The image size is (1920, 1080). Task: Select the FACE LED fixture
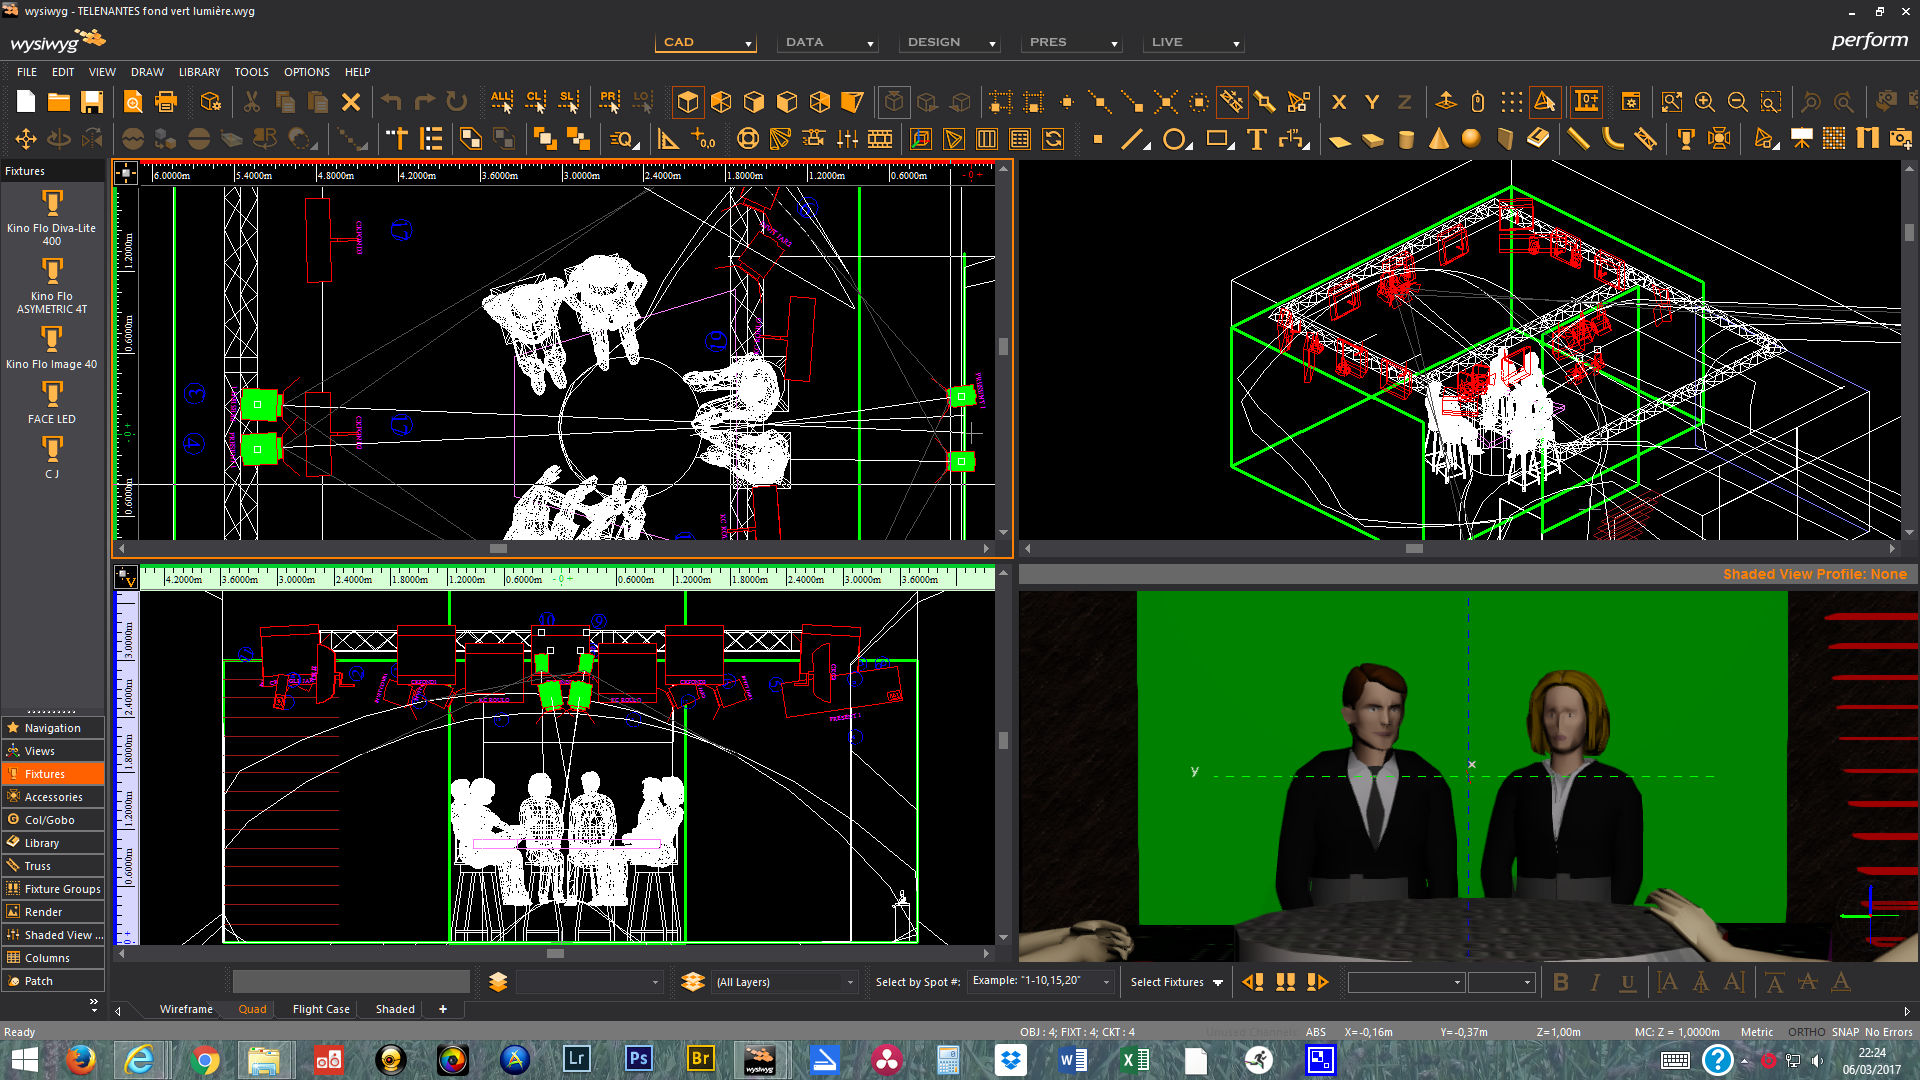(52, 403)
